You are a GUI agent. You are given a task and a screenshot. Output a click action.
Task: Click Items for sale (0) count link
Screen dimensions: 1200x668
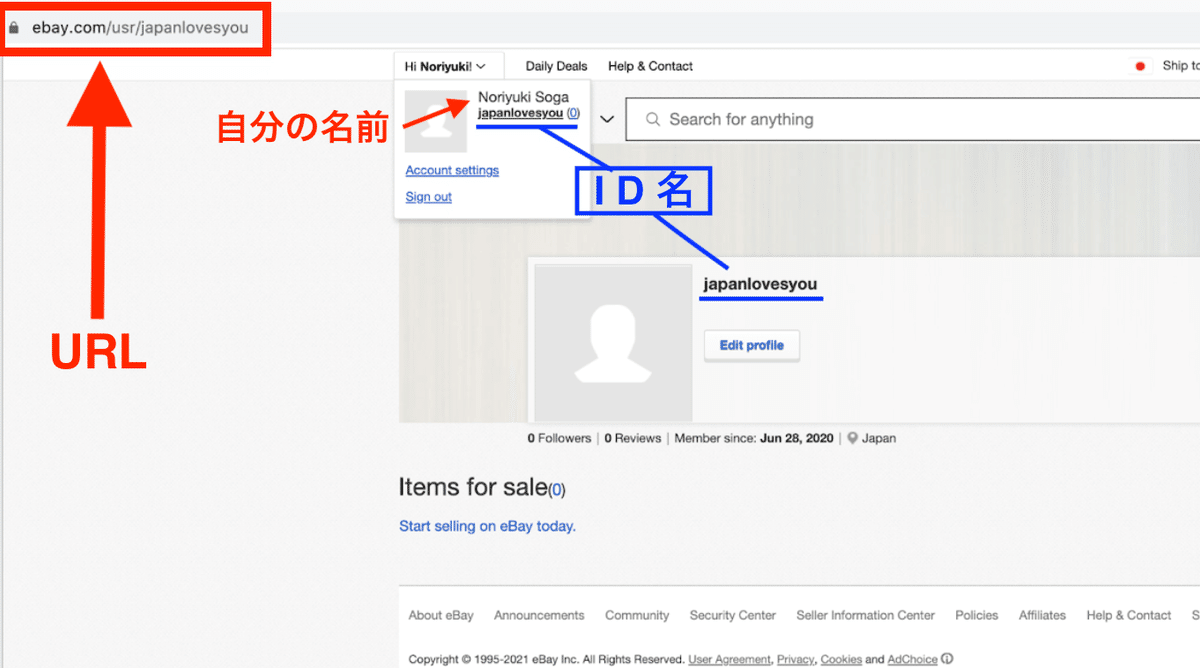pyautogui.click(x=556, y=490)
